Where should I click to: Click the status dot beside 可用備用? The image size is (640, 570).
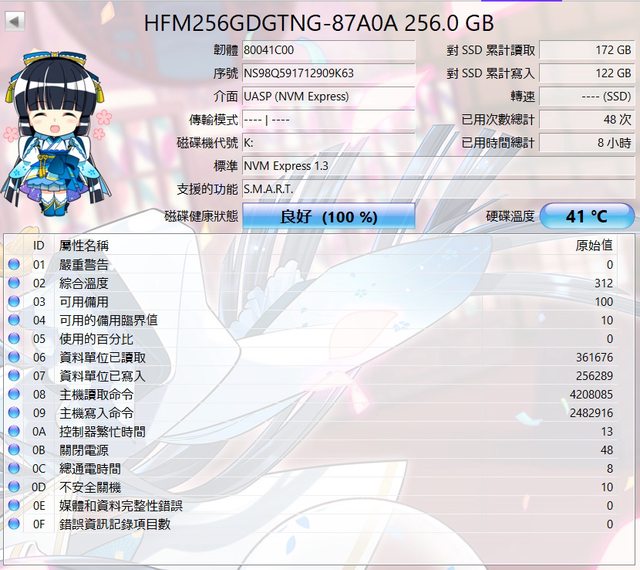tap(14, 301)
